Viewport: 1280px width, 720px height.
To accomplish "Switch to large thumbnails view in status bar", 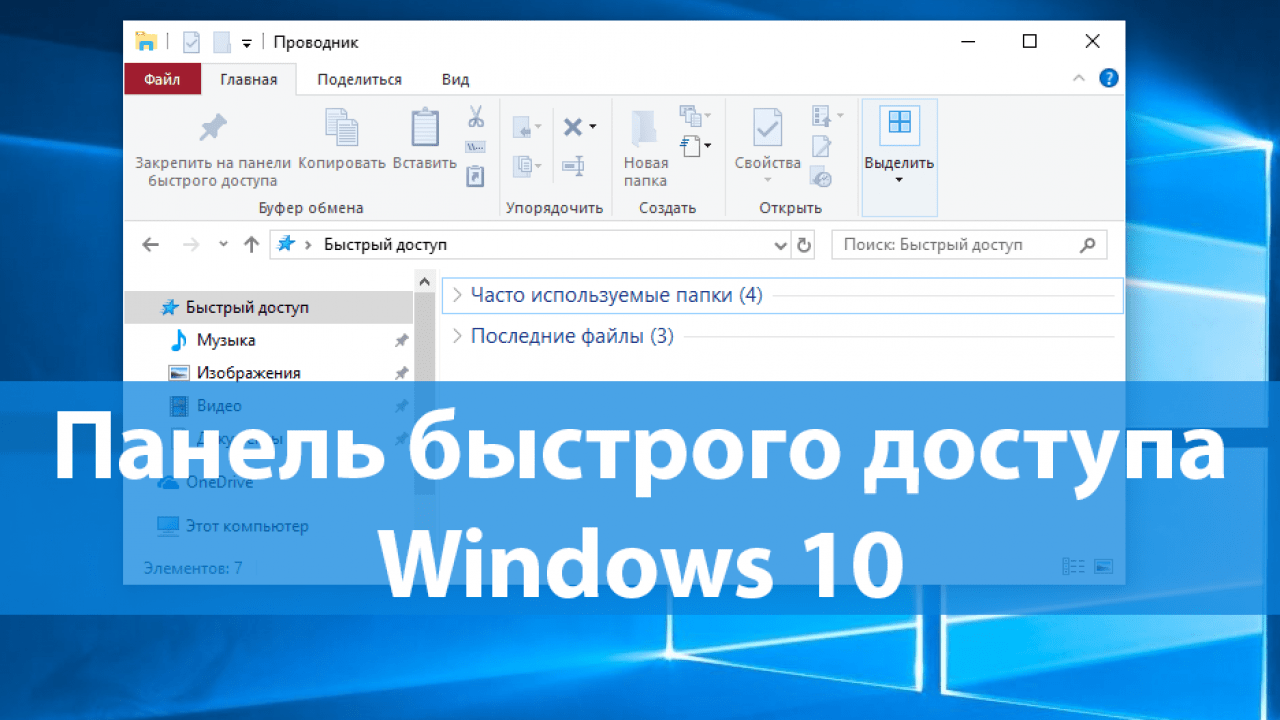I will pos(1103,566).
